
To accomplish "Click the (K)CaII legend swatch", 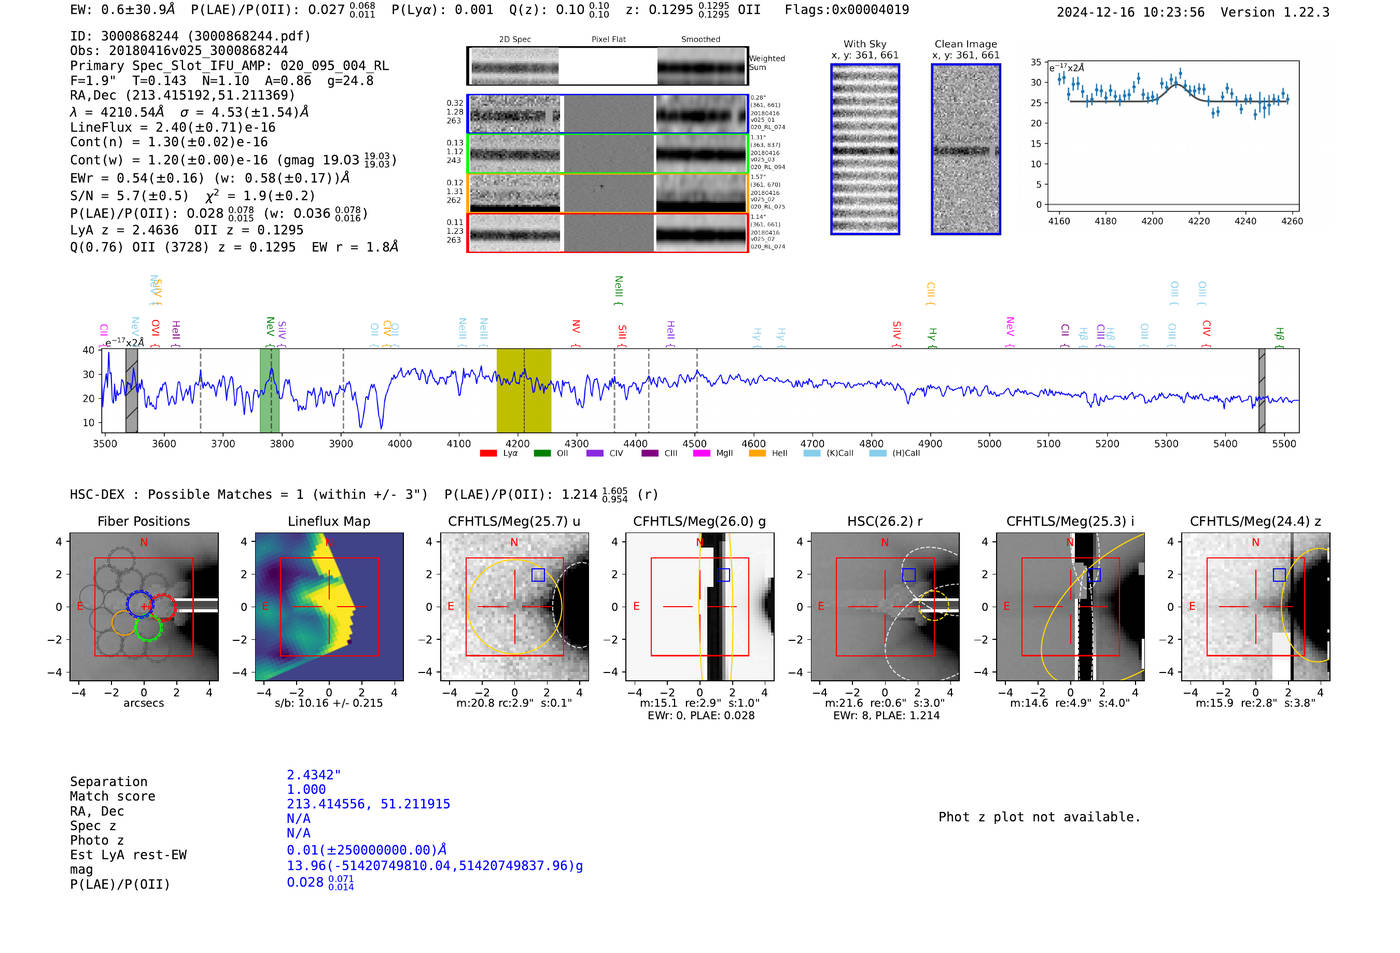I will [811, 453].
